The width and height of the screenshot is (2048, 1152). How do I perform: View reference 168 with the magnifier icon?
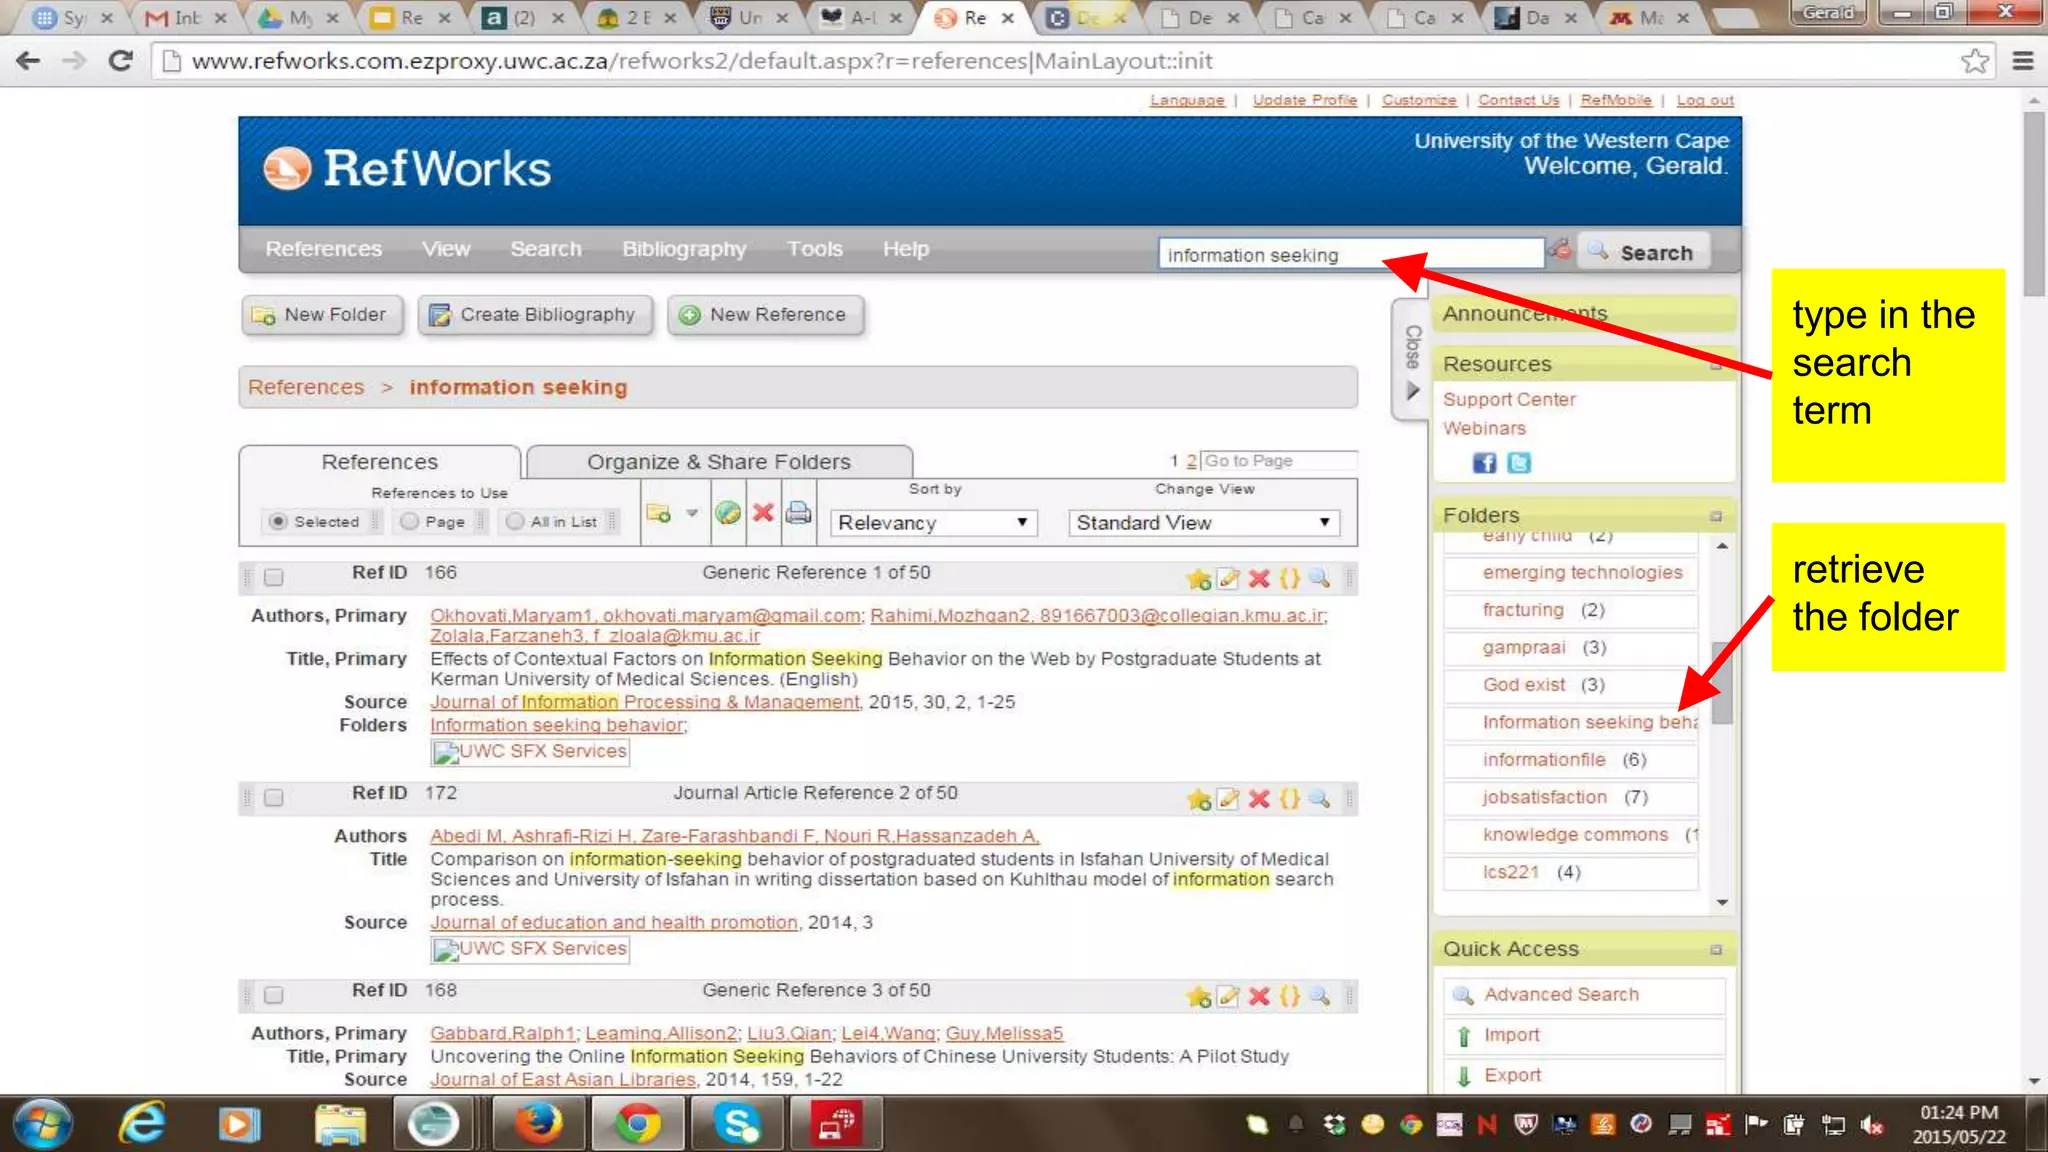click(1319, 996)
